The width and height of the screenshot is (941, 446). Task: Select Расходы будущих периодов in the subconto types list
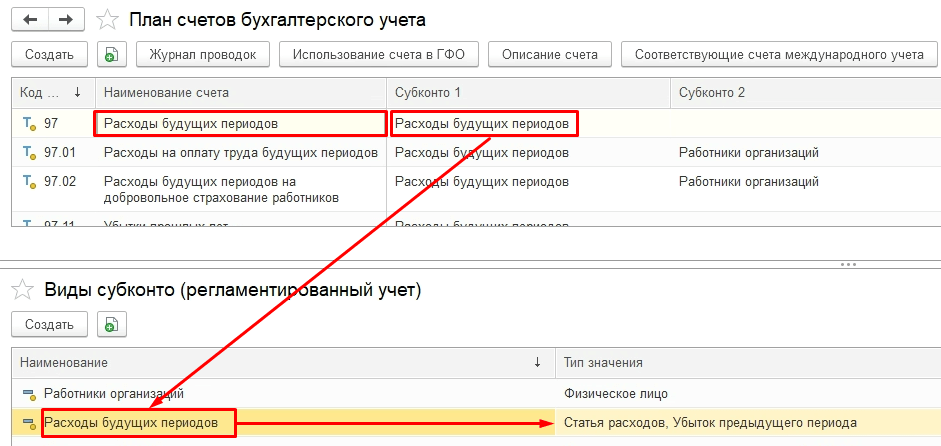click(x=131, y=423)
